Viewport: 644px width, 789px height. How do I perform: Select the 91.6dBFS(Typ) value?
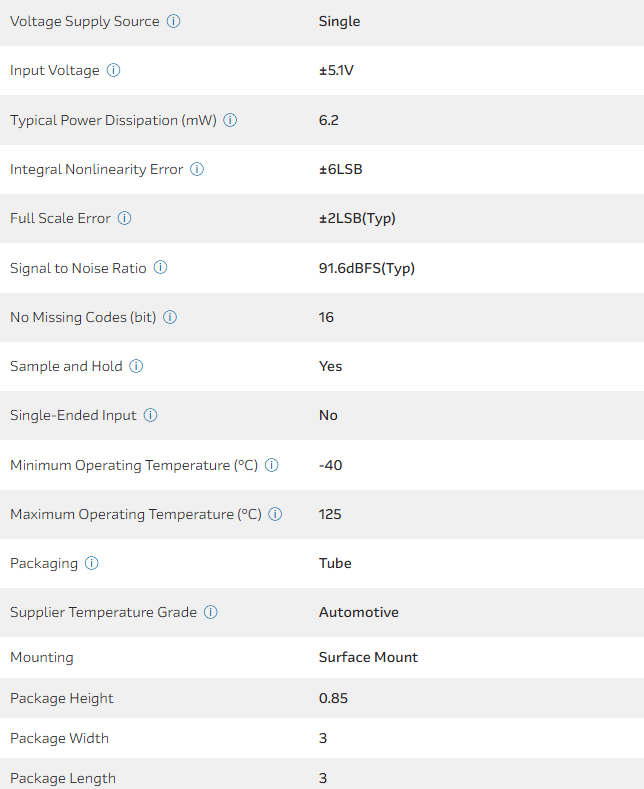tap(366, 268)
